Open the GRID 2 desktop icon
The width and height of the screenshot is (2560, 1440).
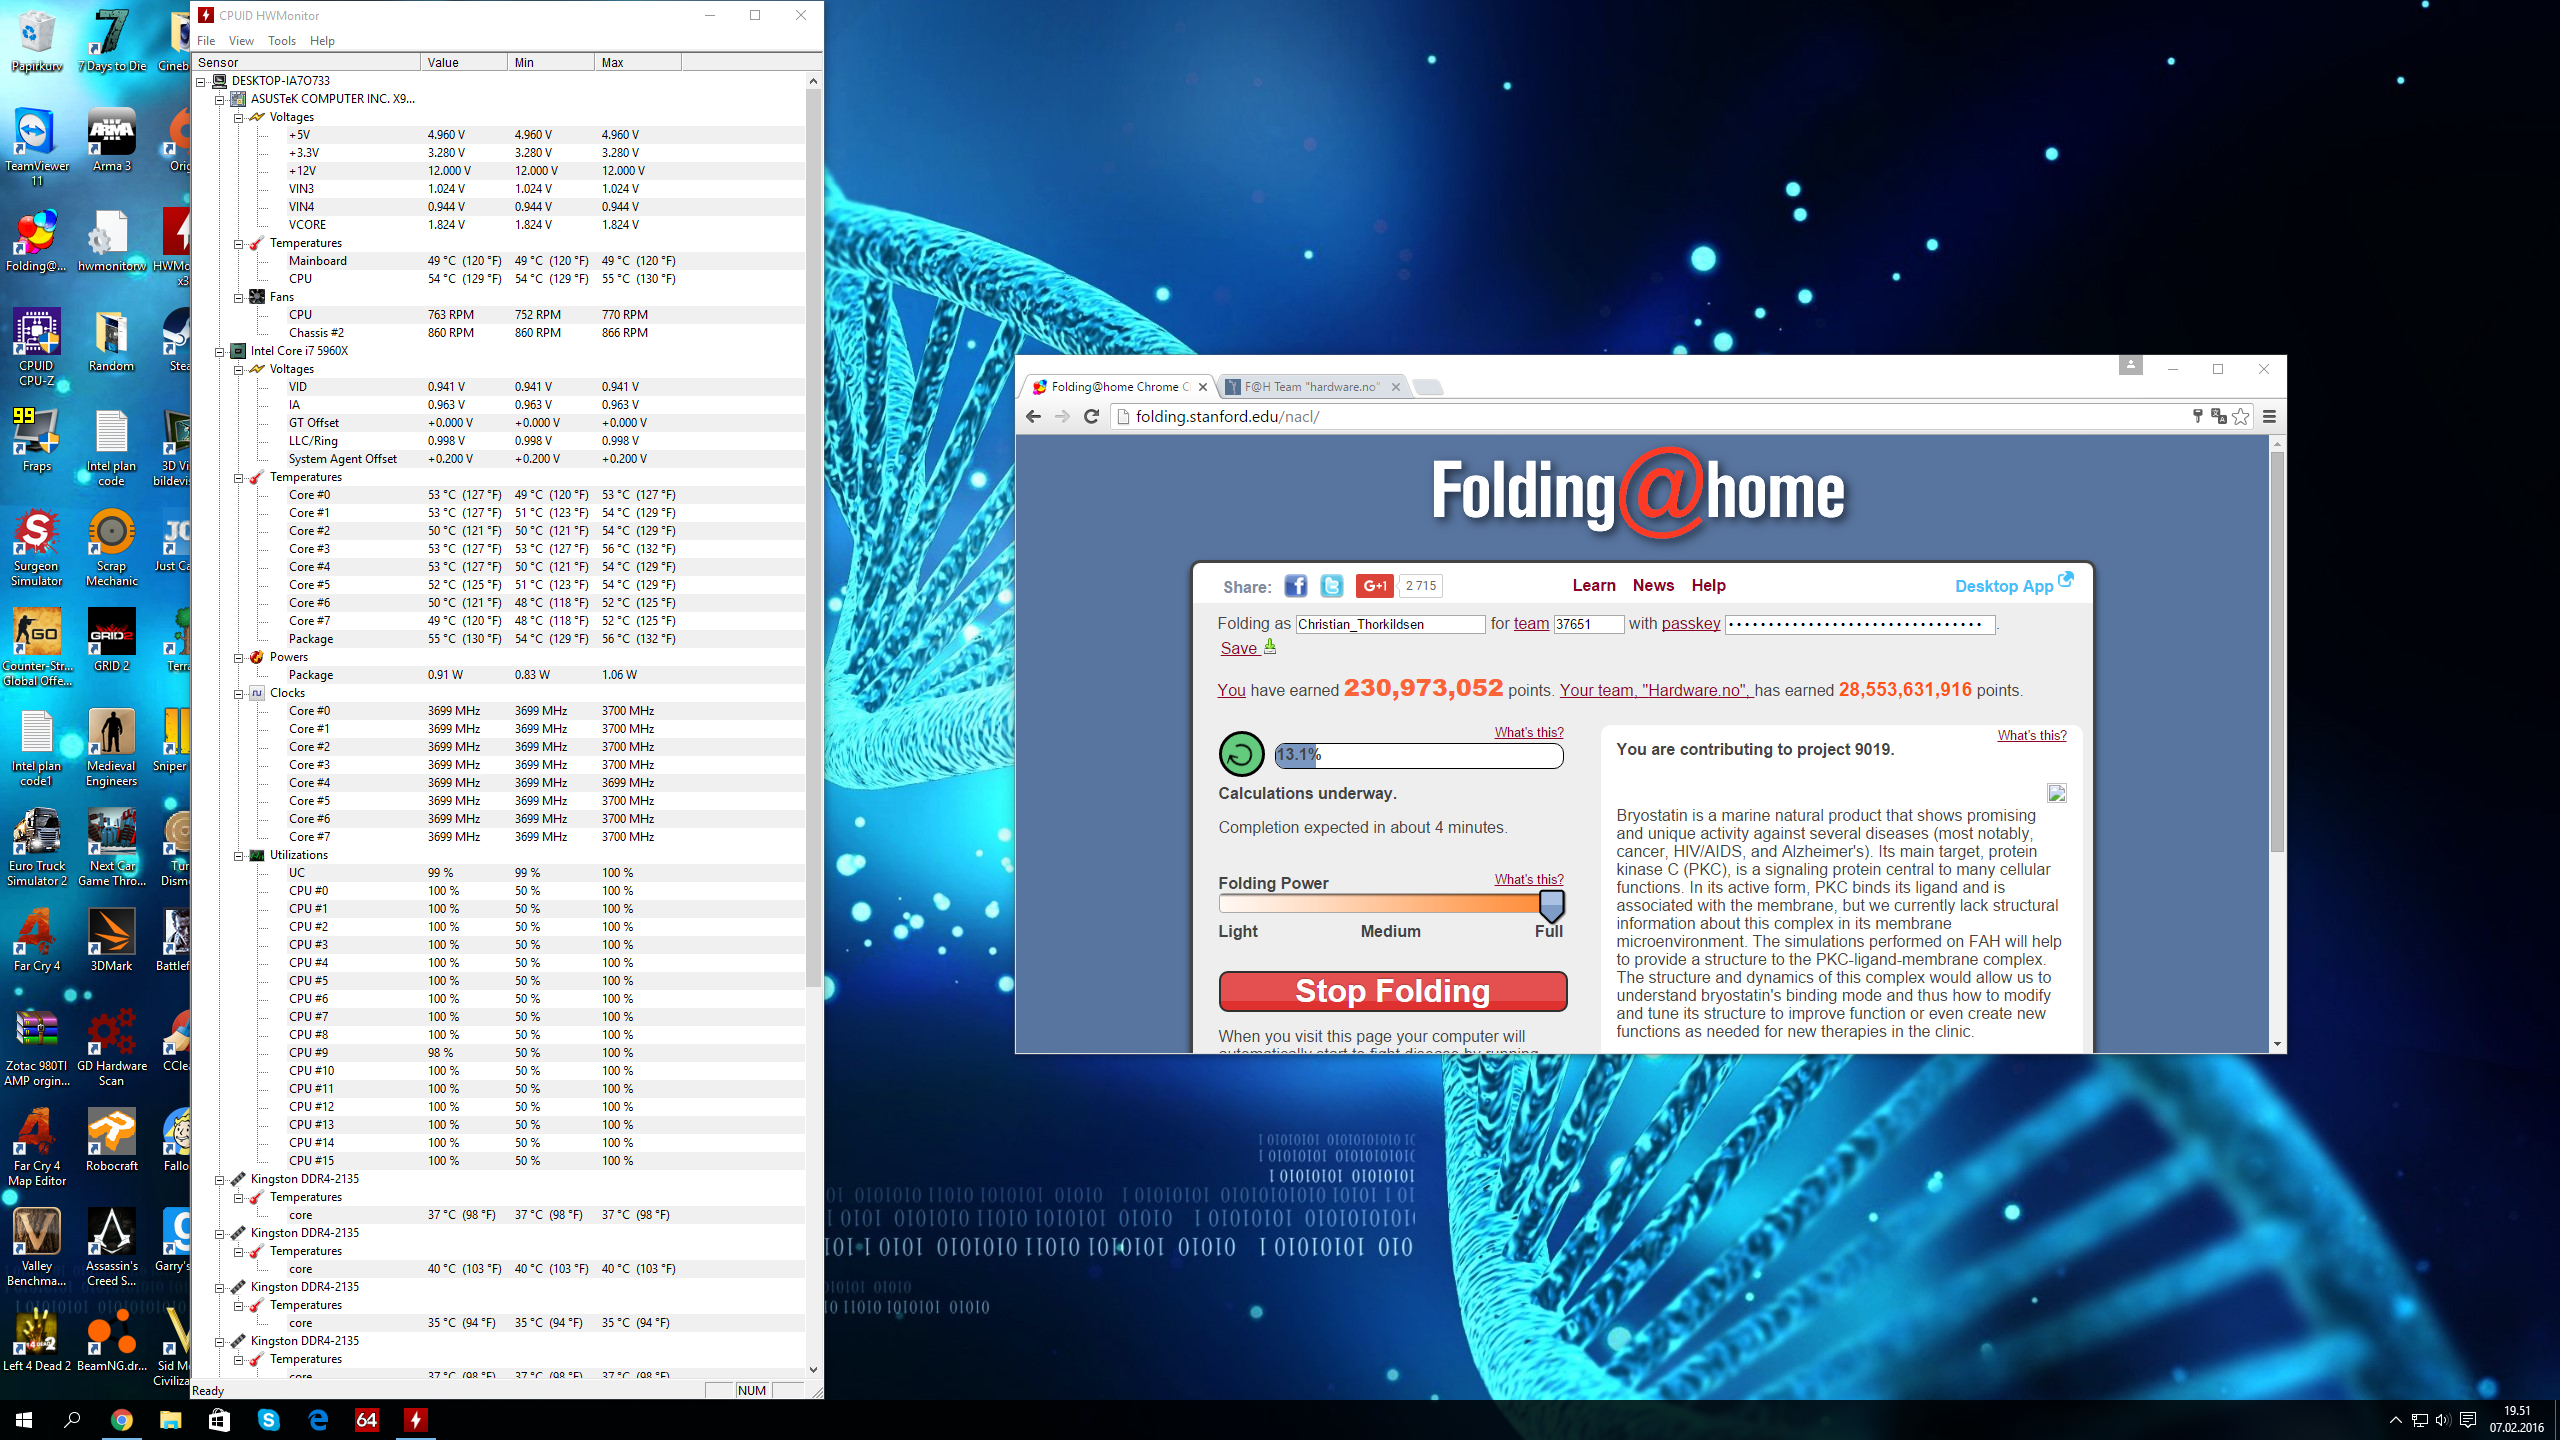point(111,640)
